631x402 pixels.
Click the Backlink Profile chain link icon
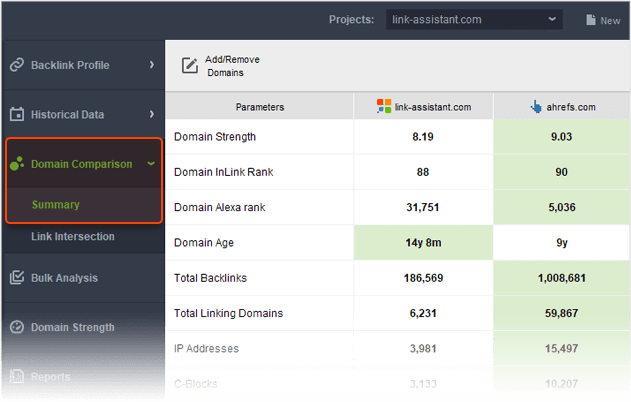(17, 65)
